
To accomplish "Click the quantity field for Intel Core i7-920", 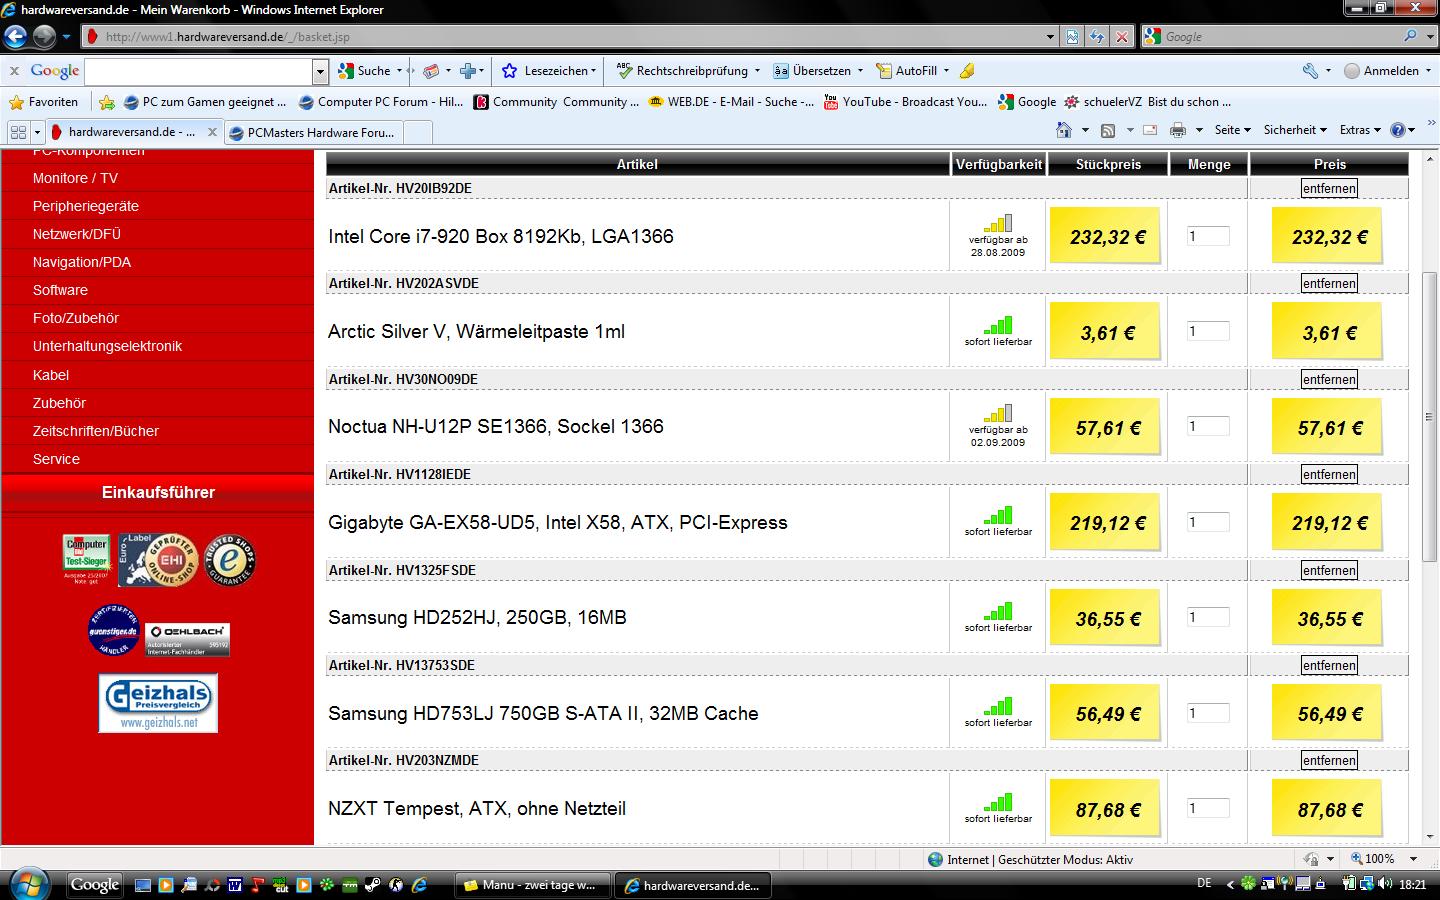I will [1208, 236].
